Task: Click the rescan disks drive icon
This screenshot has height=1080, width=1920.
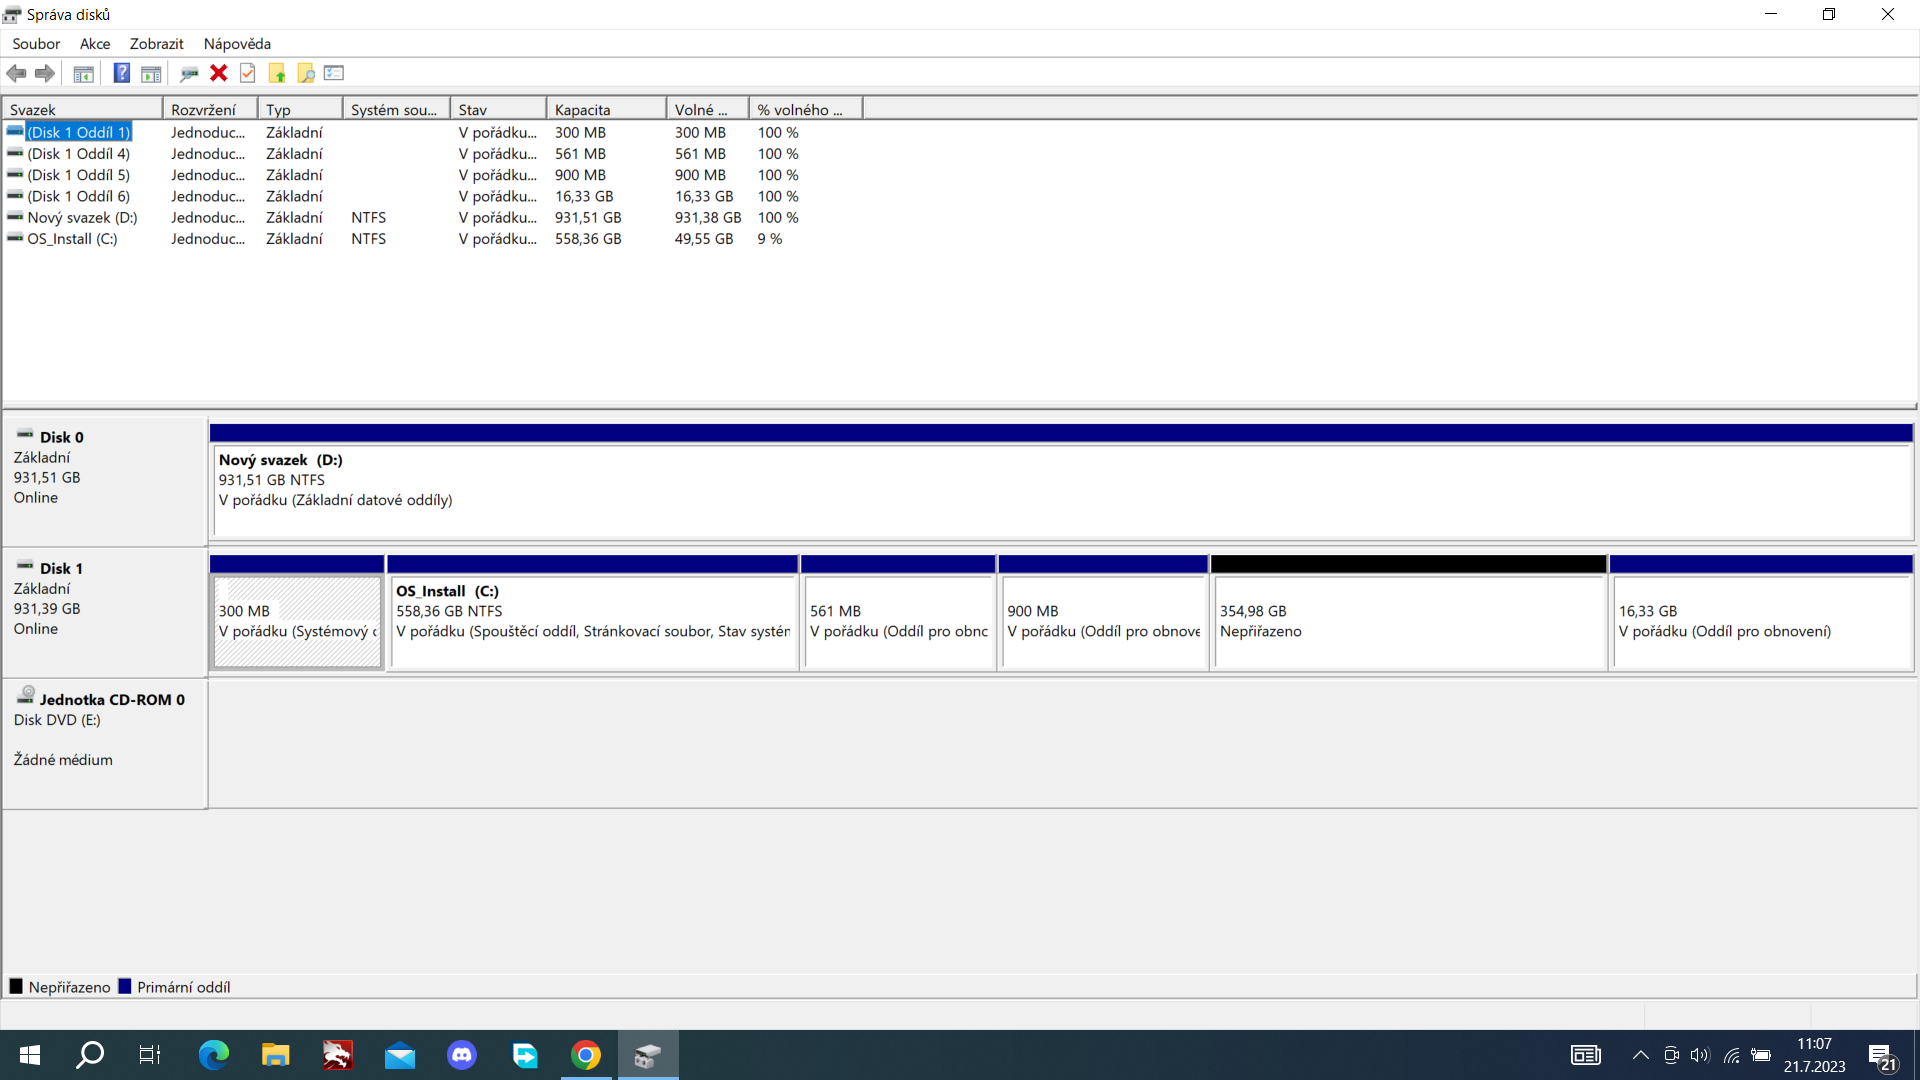Action: click(189, 73)
